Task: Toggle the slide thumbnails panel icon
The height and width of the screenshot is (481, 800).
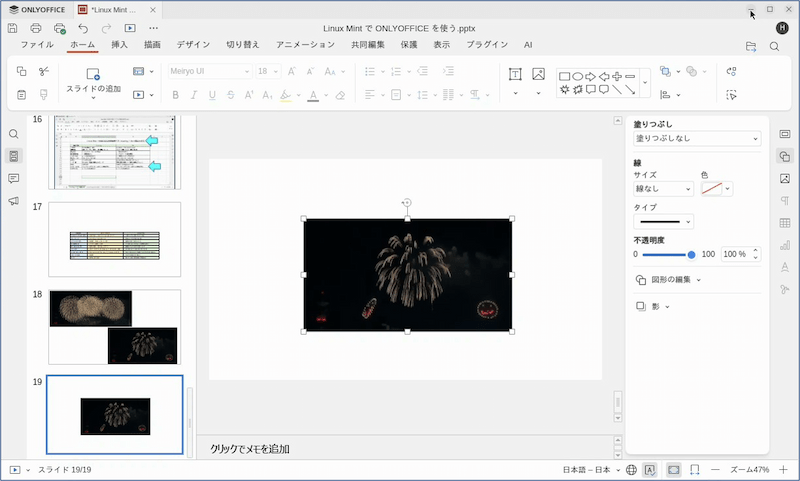Action: [14, 157]
